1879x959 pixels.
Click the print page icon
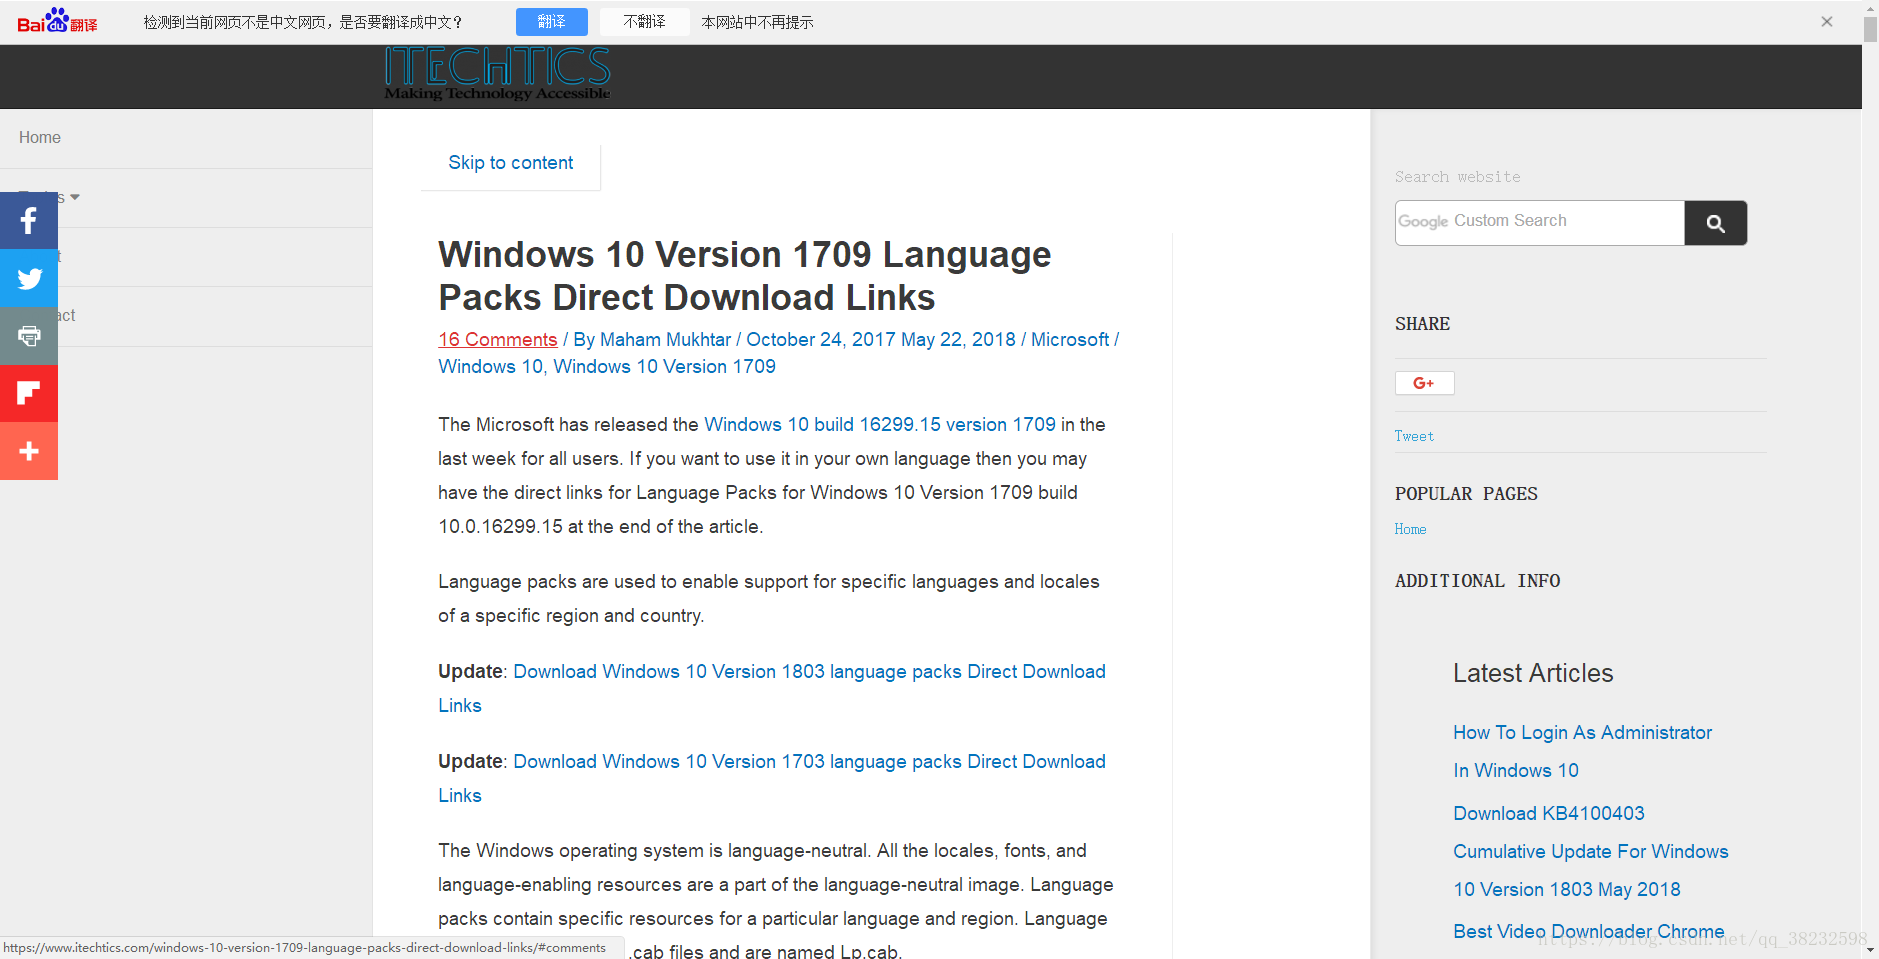[29, 336]
